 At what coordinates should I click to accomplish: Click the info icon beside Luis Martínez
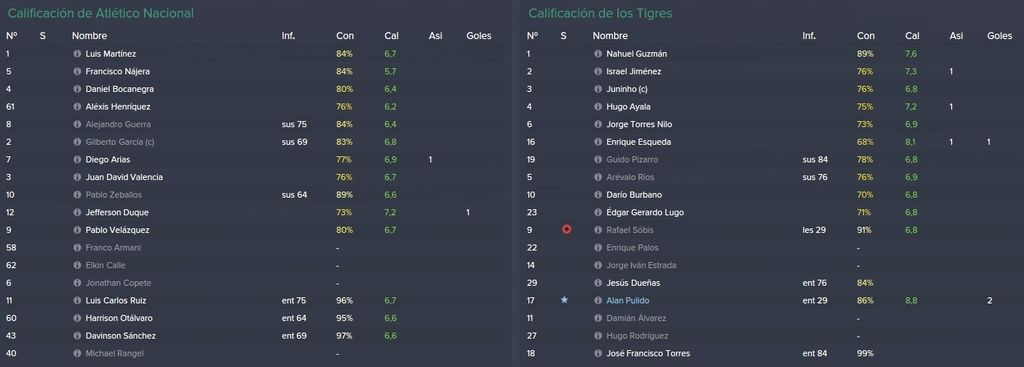click(x=77, y=54)
